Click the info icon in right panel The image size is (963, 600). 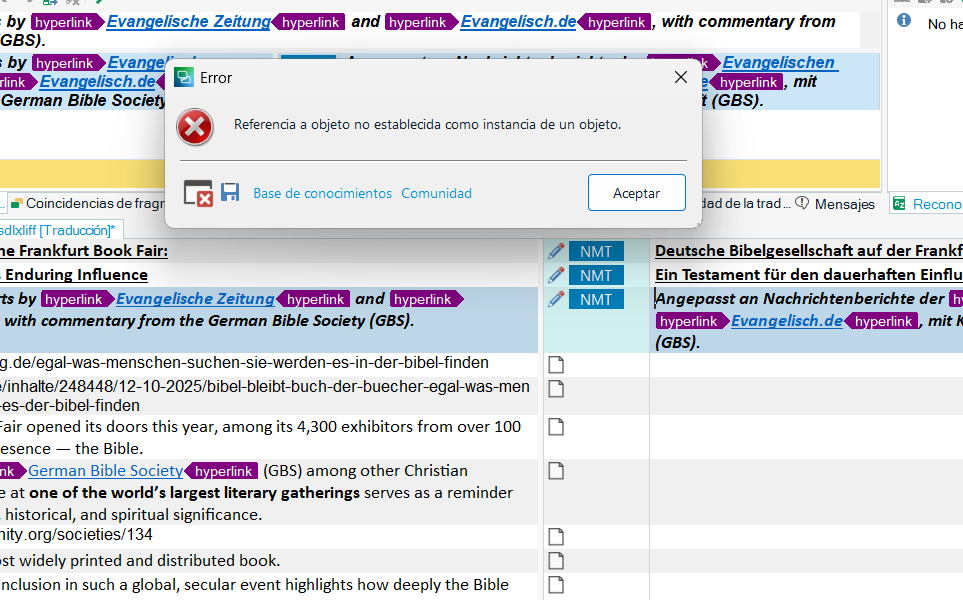pyautogui.click(x=904, y=20)
